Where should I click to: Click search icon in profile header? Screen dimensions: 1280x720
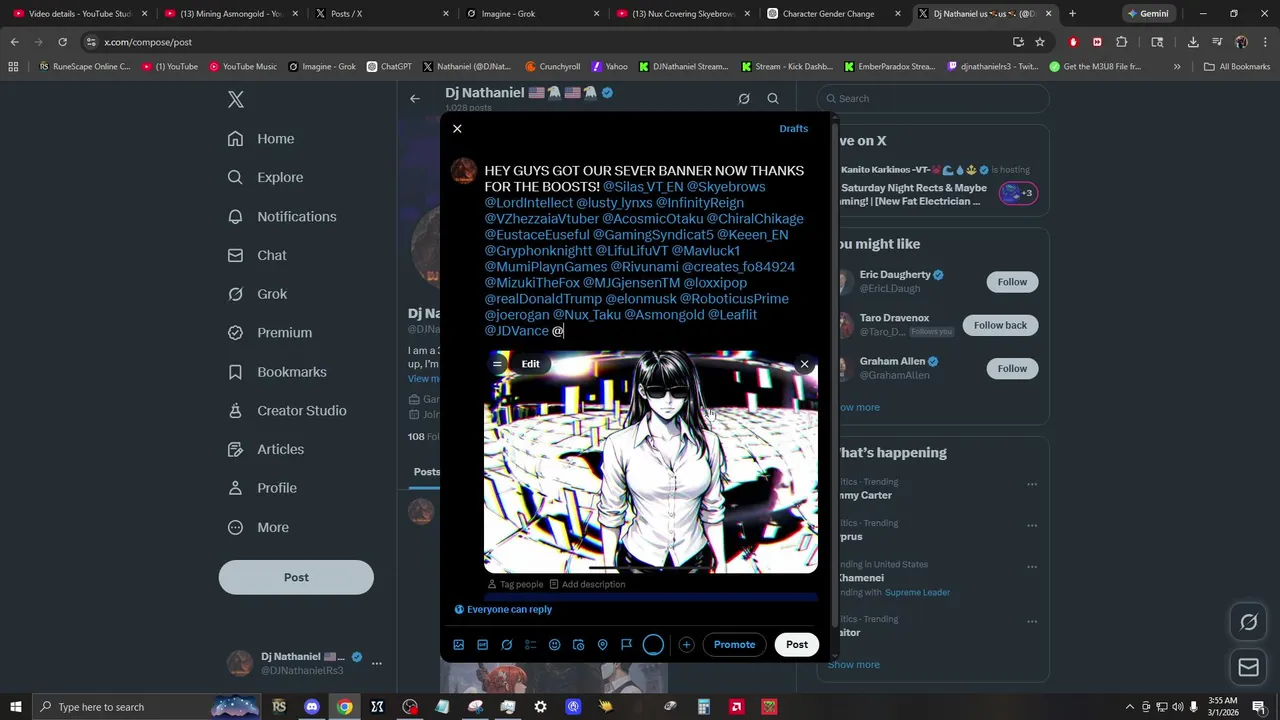(773, 99)
